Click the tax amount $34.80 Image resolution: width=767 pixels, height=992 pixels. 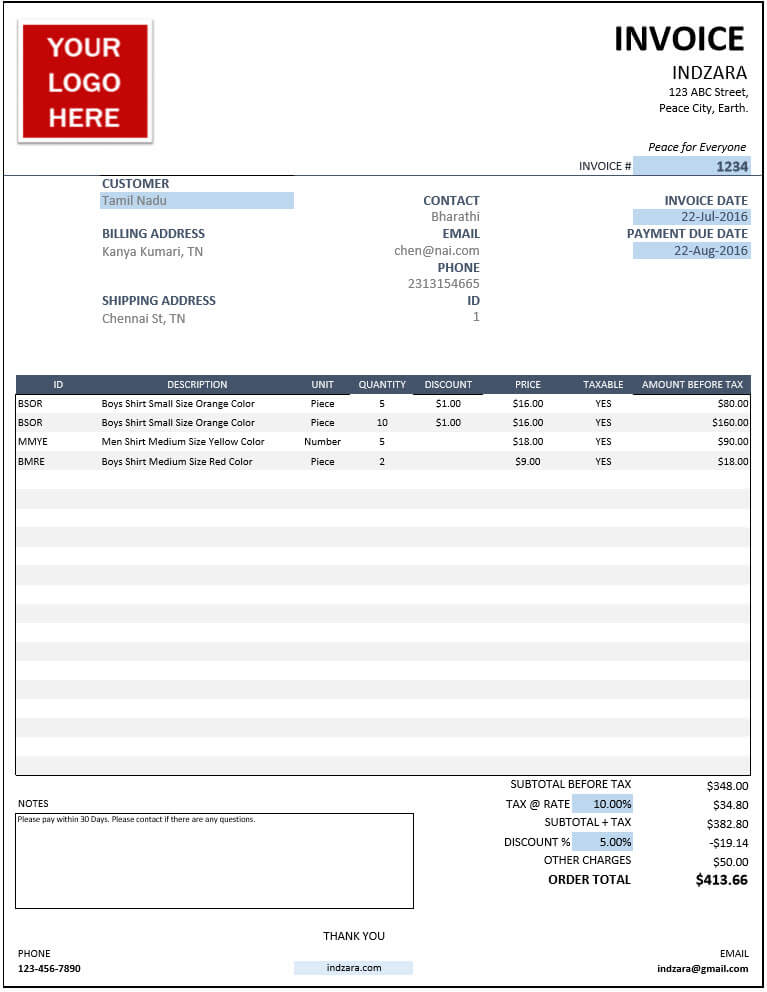click(730, 805)
